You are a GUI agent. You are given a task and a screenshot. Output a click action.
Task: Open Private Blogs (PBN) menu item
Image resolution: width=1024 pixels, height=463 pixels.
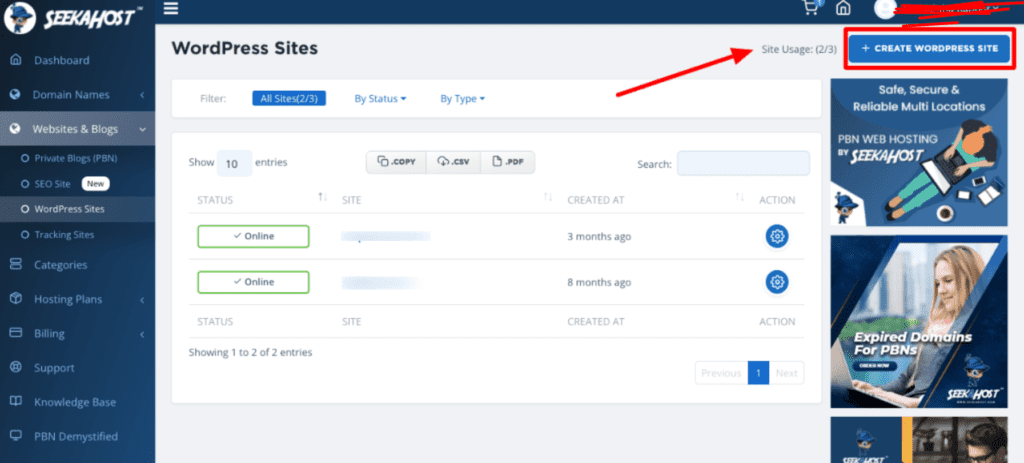(x=76, y=158)
